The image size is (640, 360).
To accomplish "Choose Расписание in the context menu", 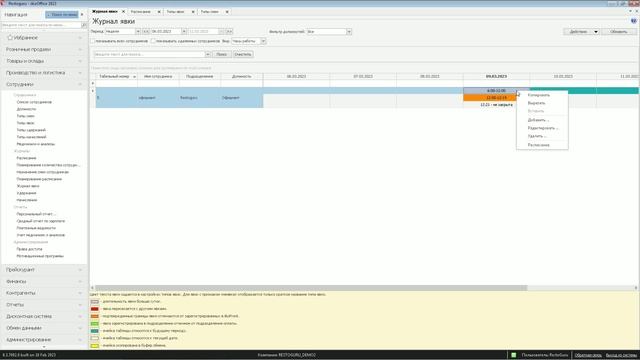I will 542,145.
